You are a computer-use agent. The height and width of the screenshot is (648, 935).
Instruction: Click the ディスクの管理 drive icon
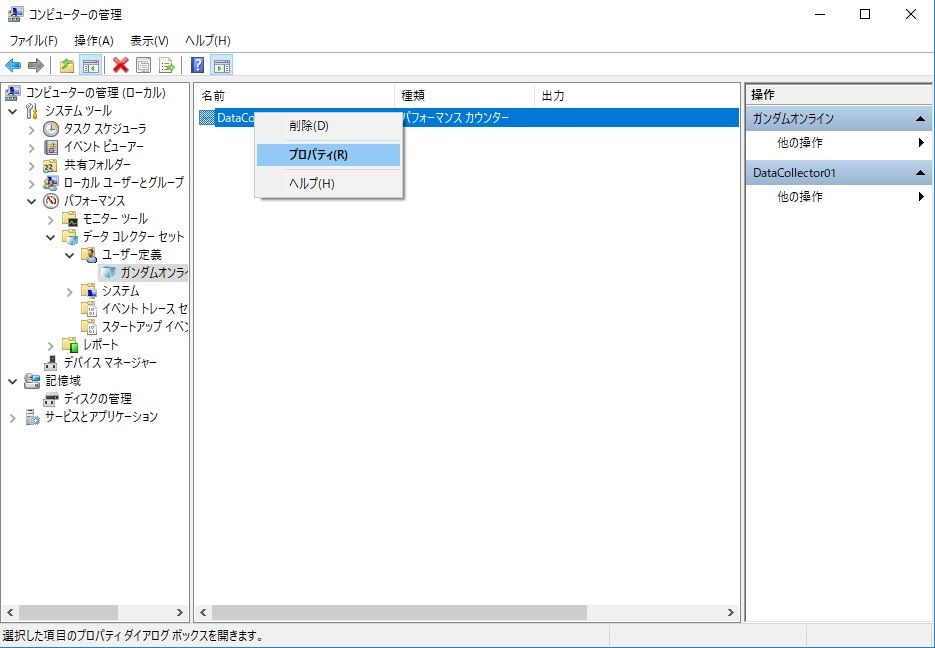tap(51, 399)
